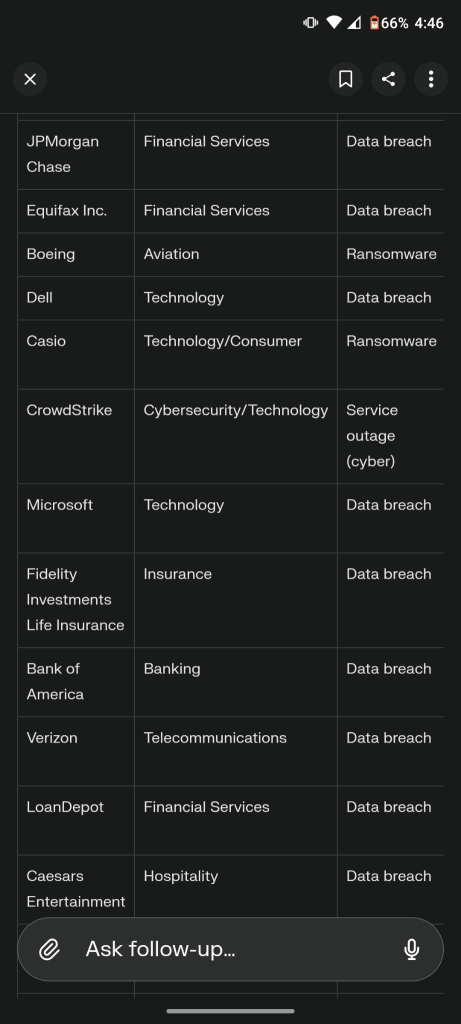Tap the Boeing Ransomware cell
Image resolution: width=461 pixels, height=1024 pixels.
390,255
